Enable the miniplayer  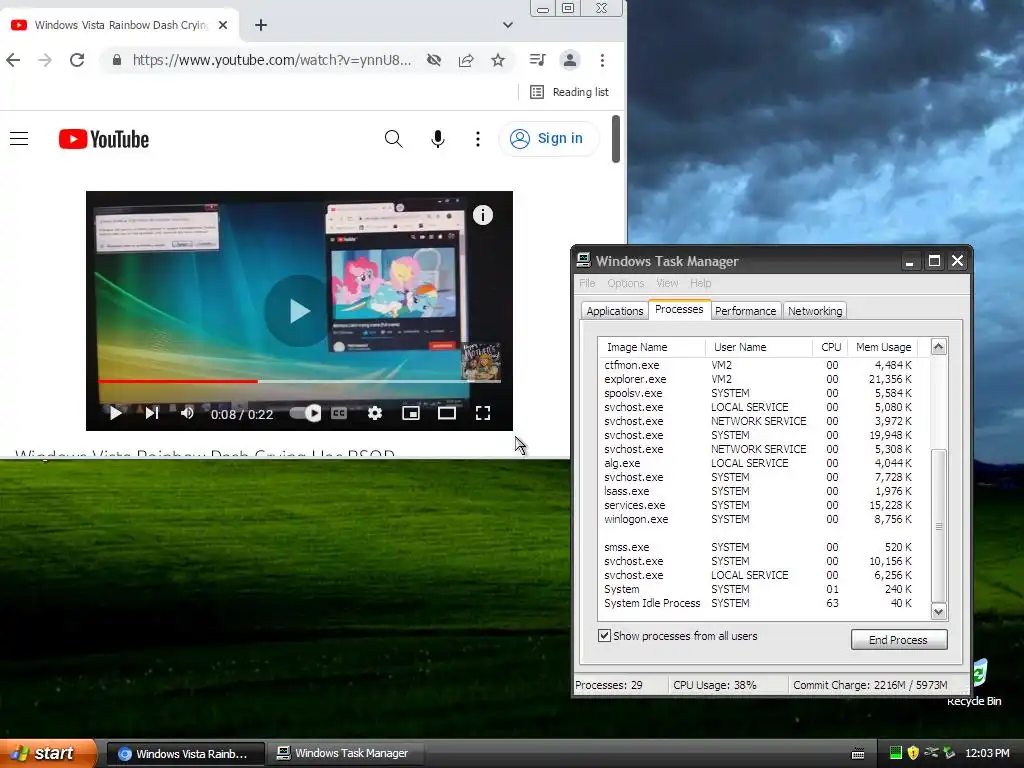pyautogui.click(x=411, y=413)
